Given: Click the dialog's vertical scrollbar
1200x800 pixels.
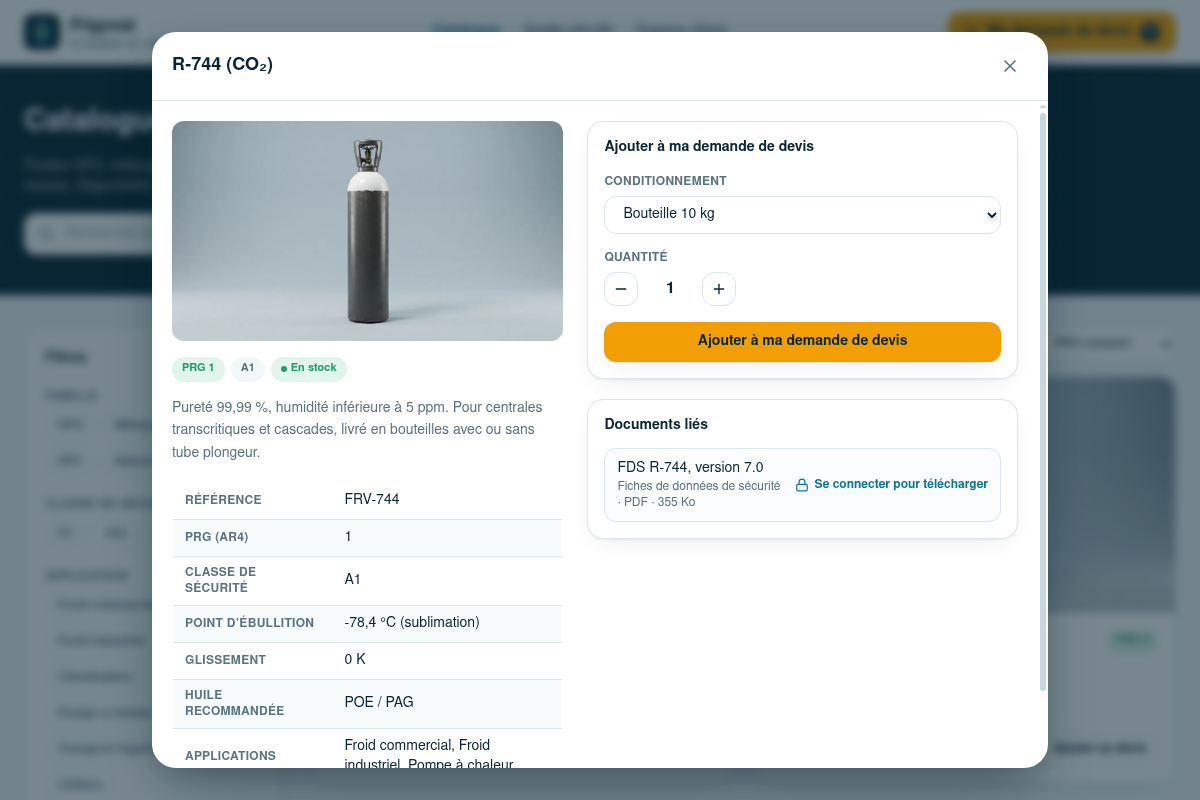Looking at the screenshot, I should (1043, 401).
